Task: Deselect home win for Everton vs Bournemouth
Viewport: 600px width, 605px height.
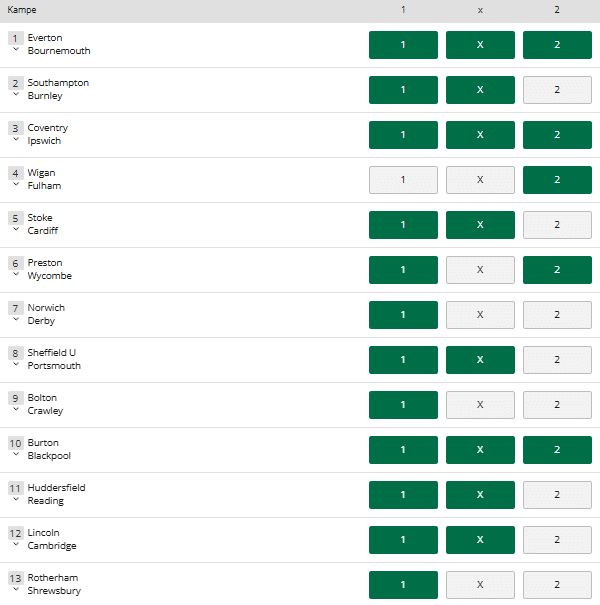Action: [403, 45]
